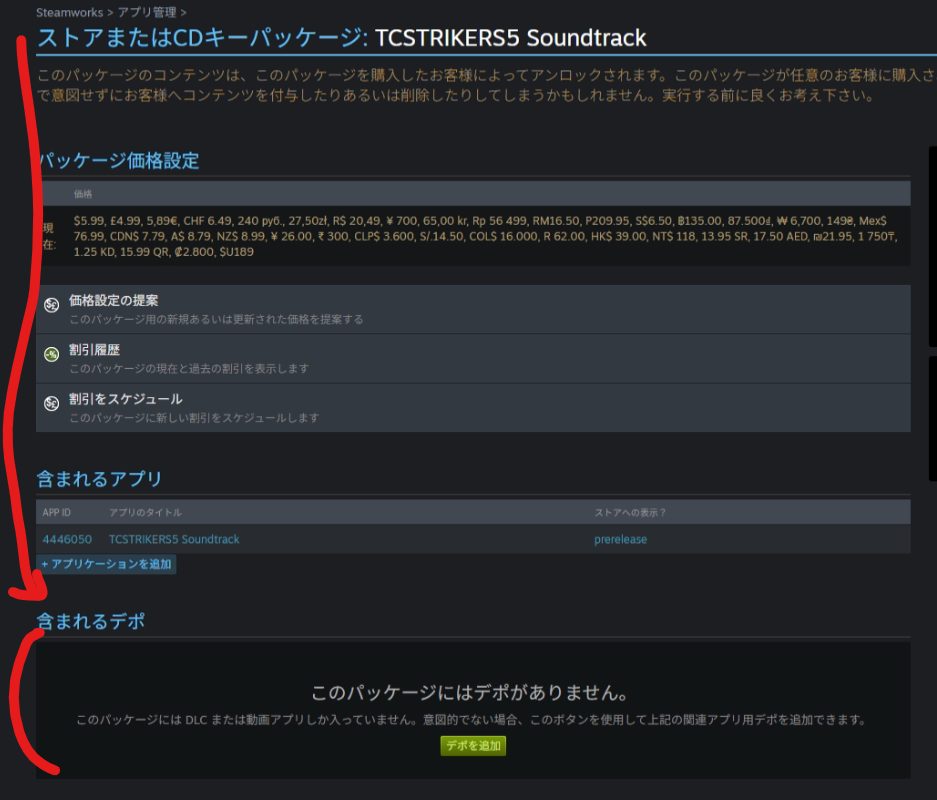Click TCSTRIKERS5 Soundtrack in the app table
Viewport: 937px width, 800px height.
[x=174, y=539]
